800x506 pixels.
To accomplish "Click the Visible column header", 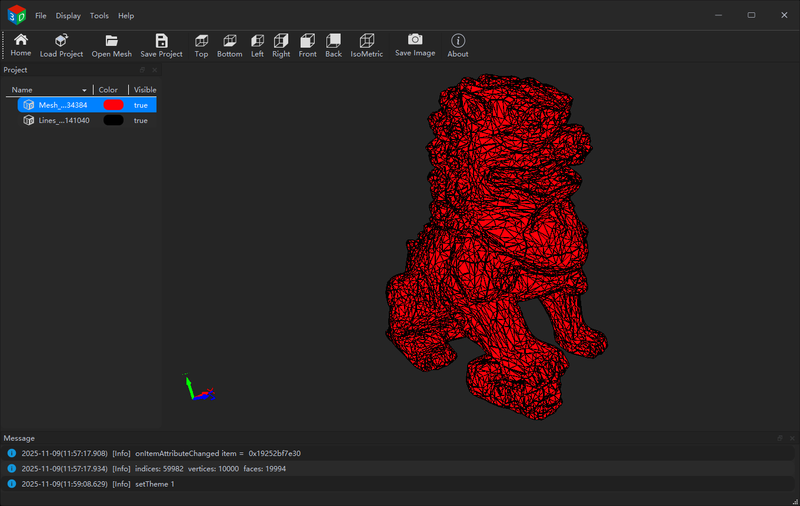I will coord(145,90).
